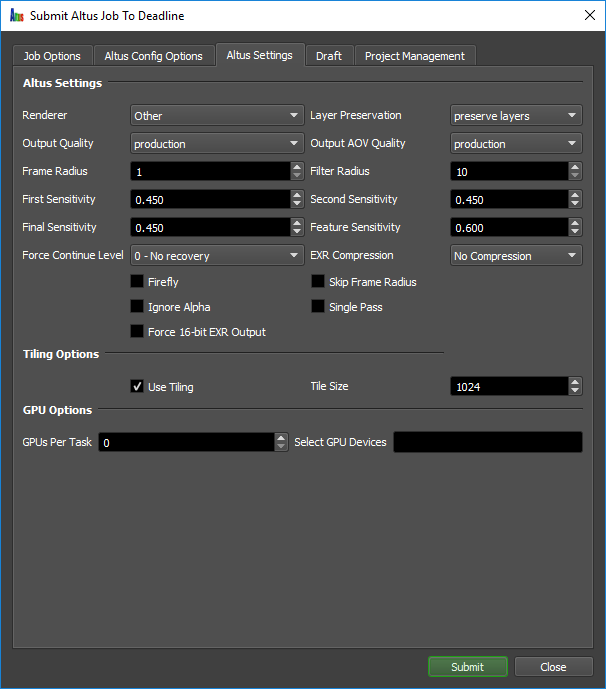This screenshot has width=606, height=689.
Task: Toggle the Single Pass checkbox
Action: coord(318,306)
